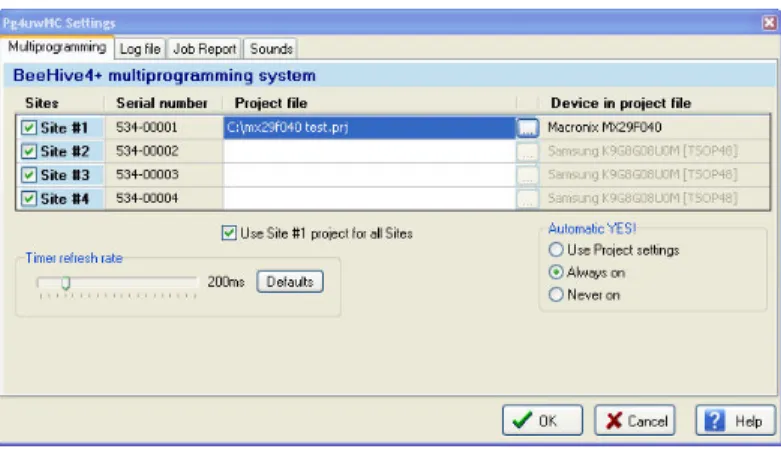This screenshot has height=449, width=781.
Task: Click Samsung device text in Site #2 row
Action: click(x=643, y=150)
